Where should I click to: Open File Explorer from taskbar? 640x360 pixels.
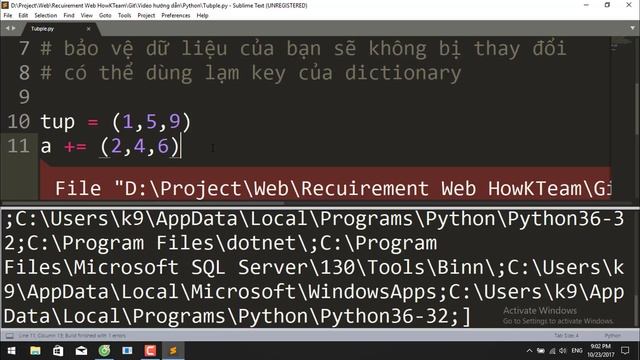pos(35,351)
